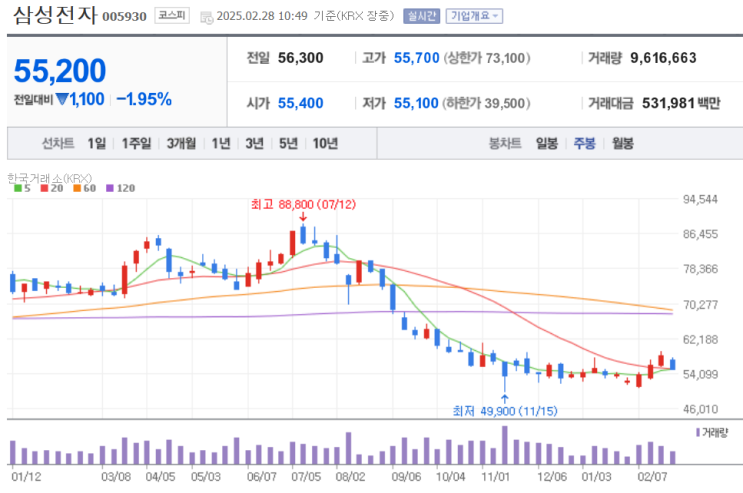The width and height of the screenshot is (743, 493).
Task: Select the 10년 line chart tab
Action: 325,143
